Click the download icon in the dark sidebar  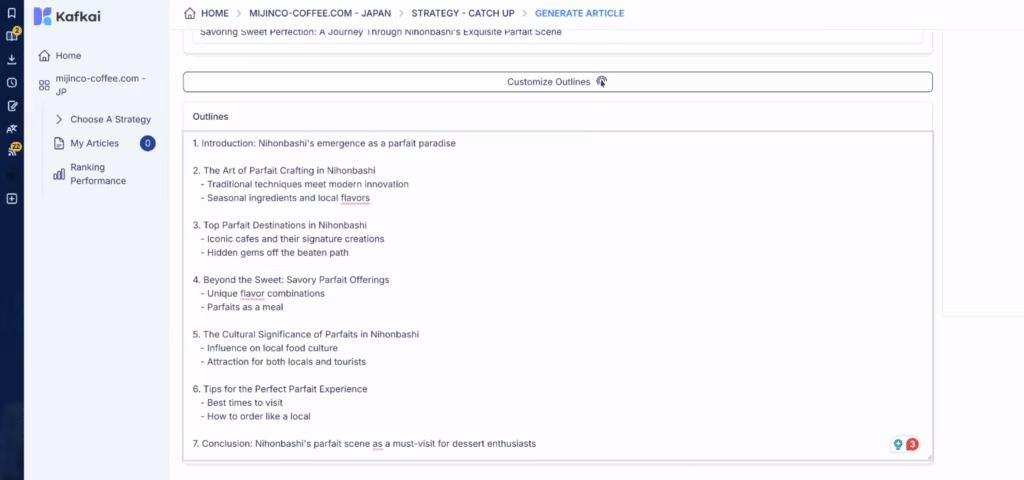click(x=11, y=59)
